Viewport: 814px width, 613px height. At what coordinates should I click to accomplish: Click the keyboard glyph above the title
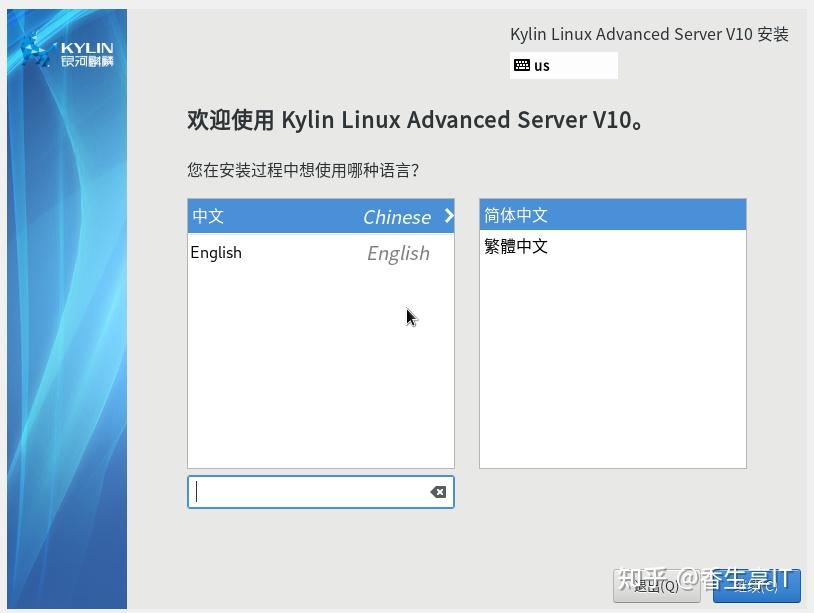pyautogui.click(x=521, y=65)
